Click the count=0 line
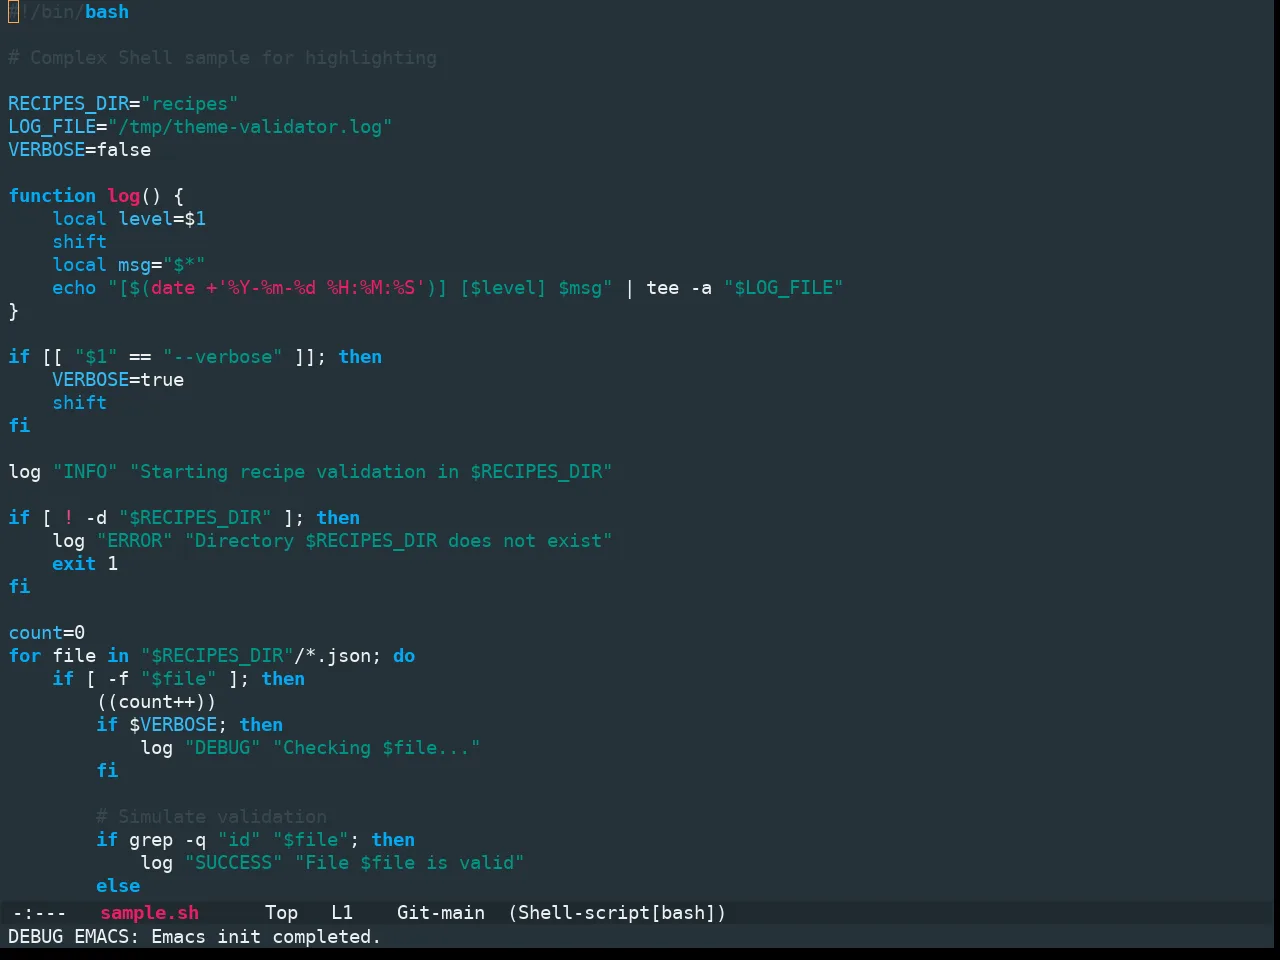1280x960 pixels. click(47, 633)
